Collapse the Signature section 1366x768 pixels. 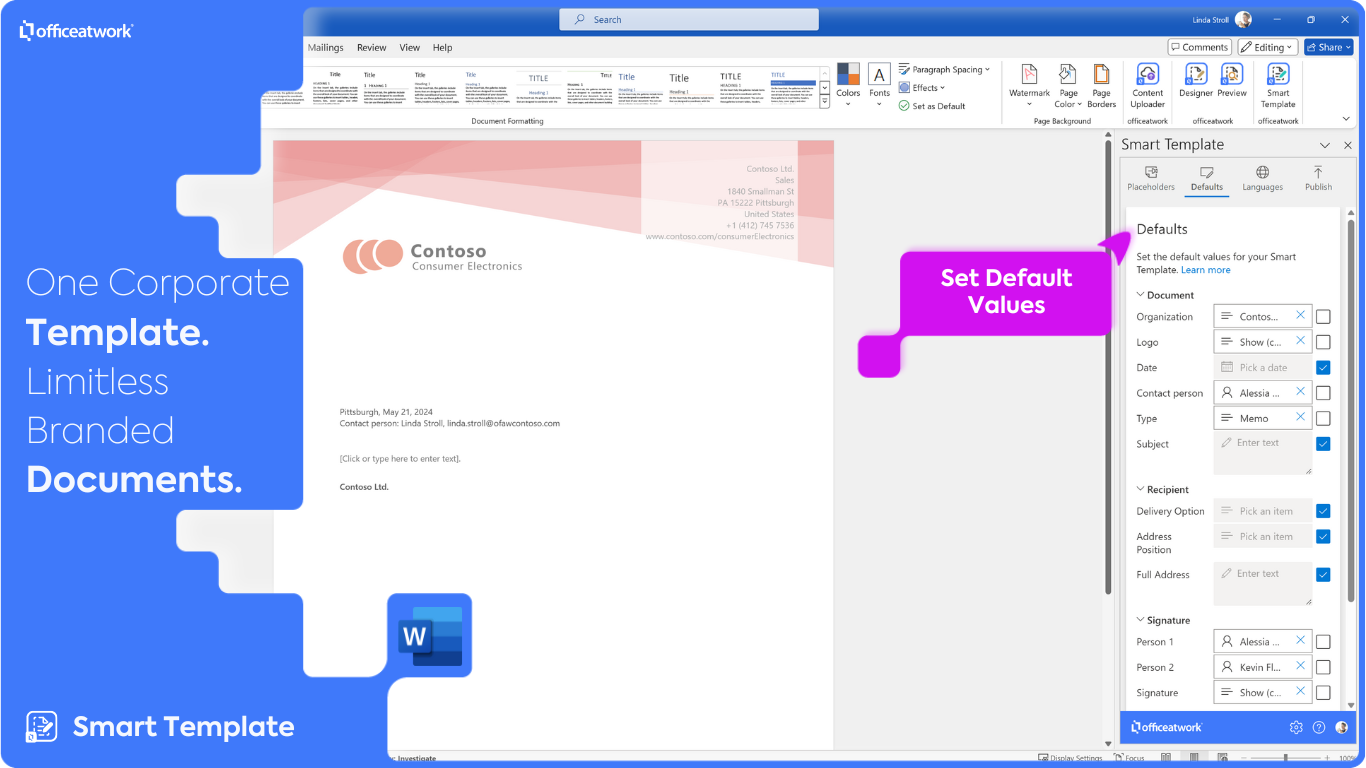[1163, 620]
